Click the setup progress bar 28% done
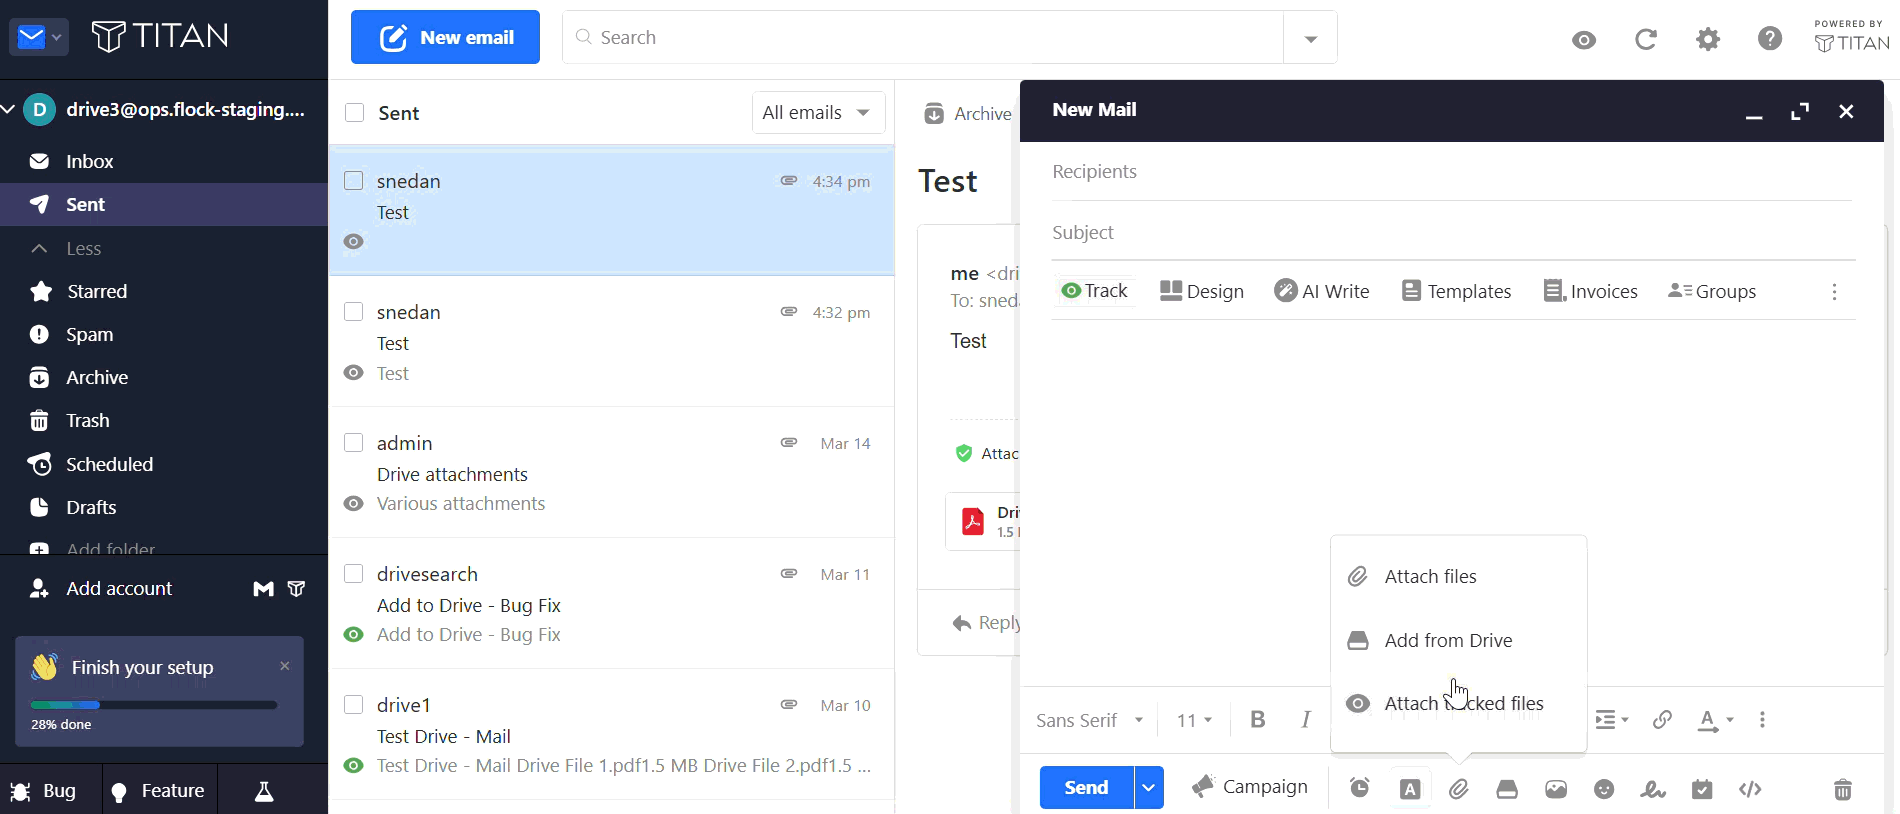This screenshot has height=814, width=1900. pos(153,705)
